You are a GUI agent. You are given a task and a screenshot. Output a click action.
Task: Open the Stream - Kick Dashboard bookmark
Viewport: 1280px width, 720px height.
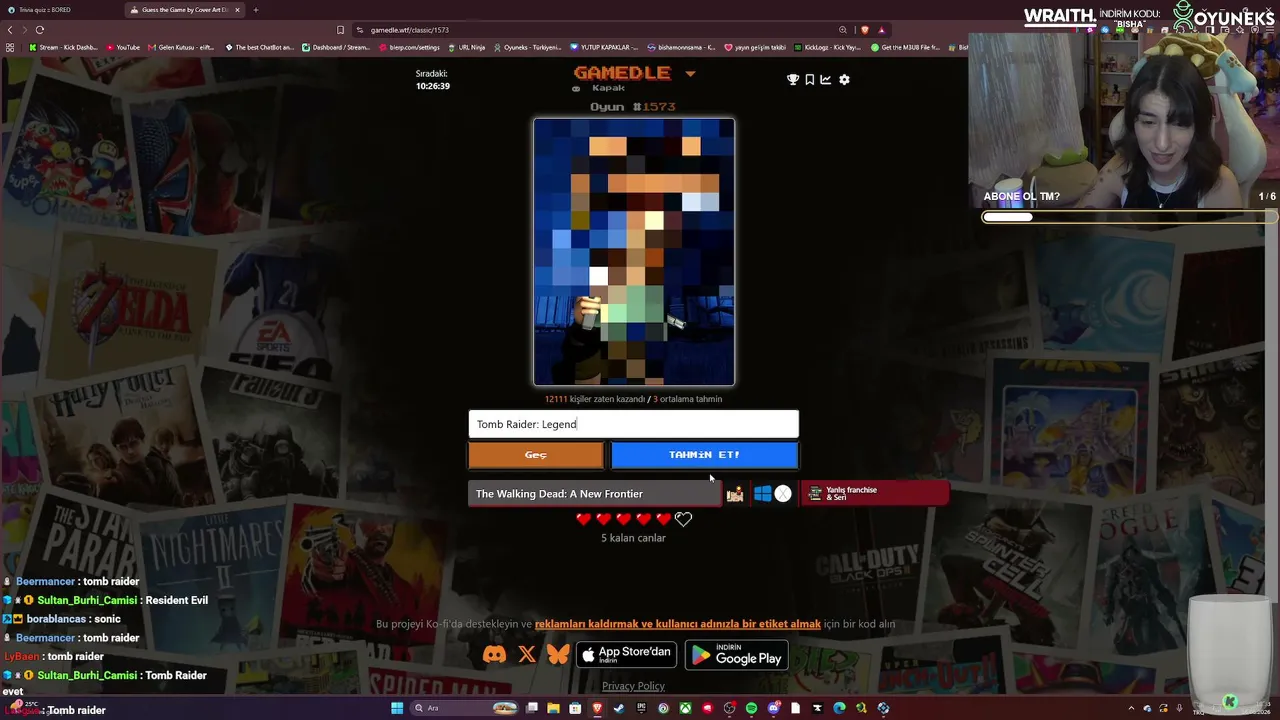[x=63, y=47]
